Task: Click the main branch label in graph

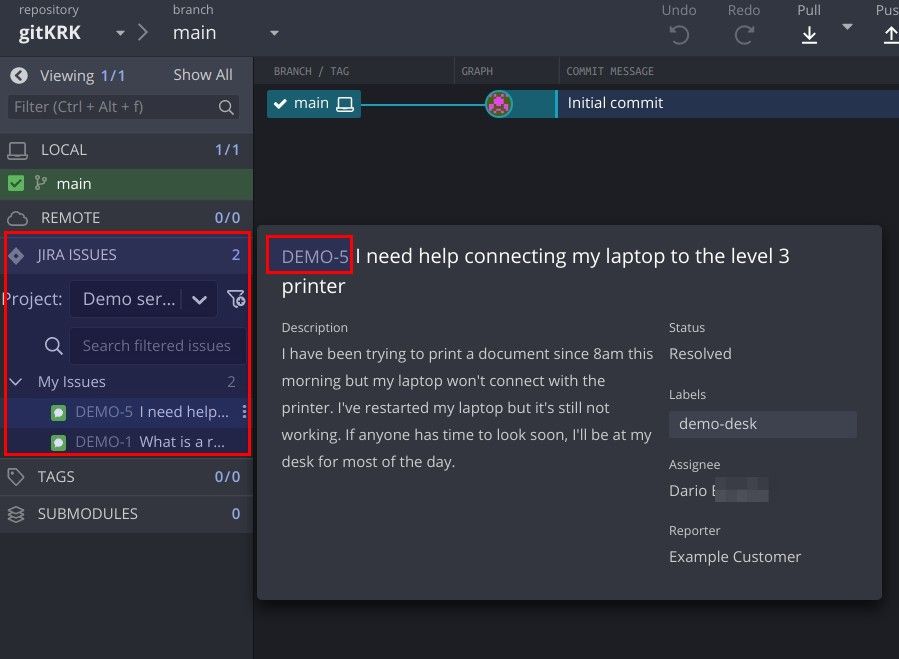Action: tap(314, 104)
